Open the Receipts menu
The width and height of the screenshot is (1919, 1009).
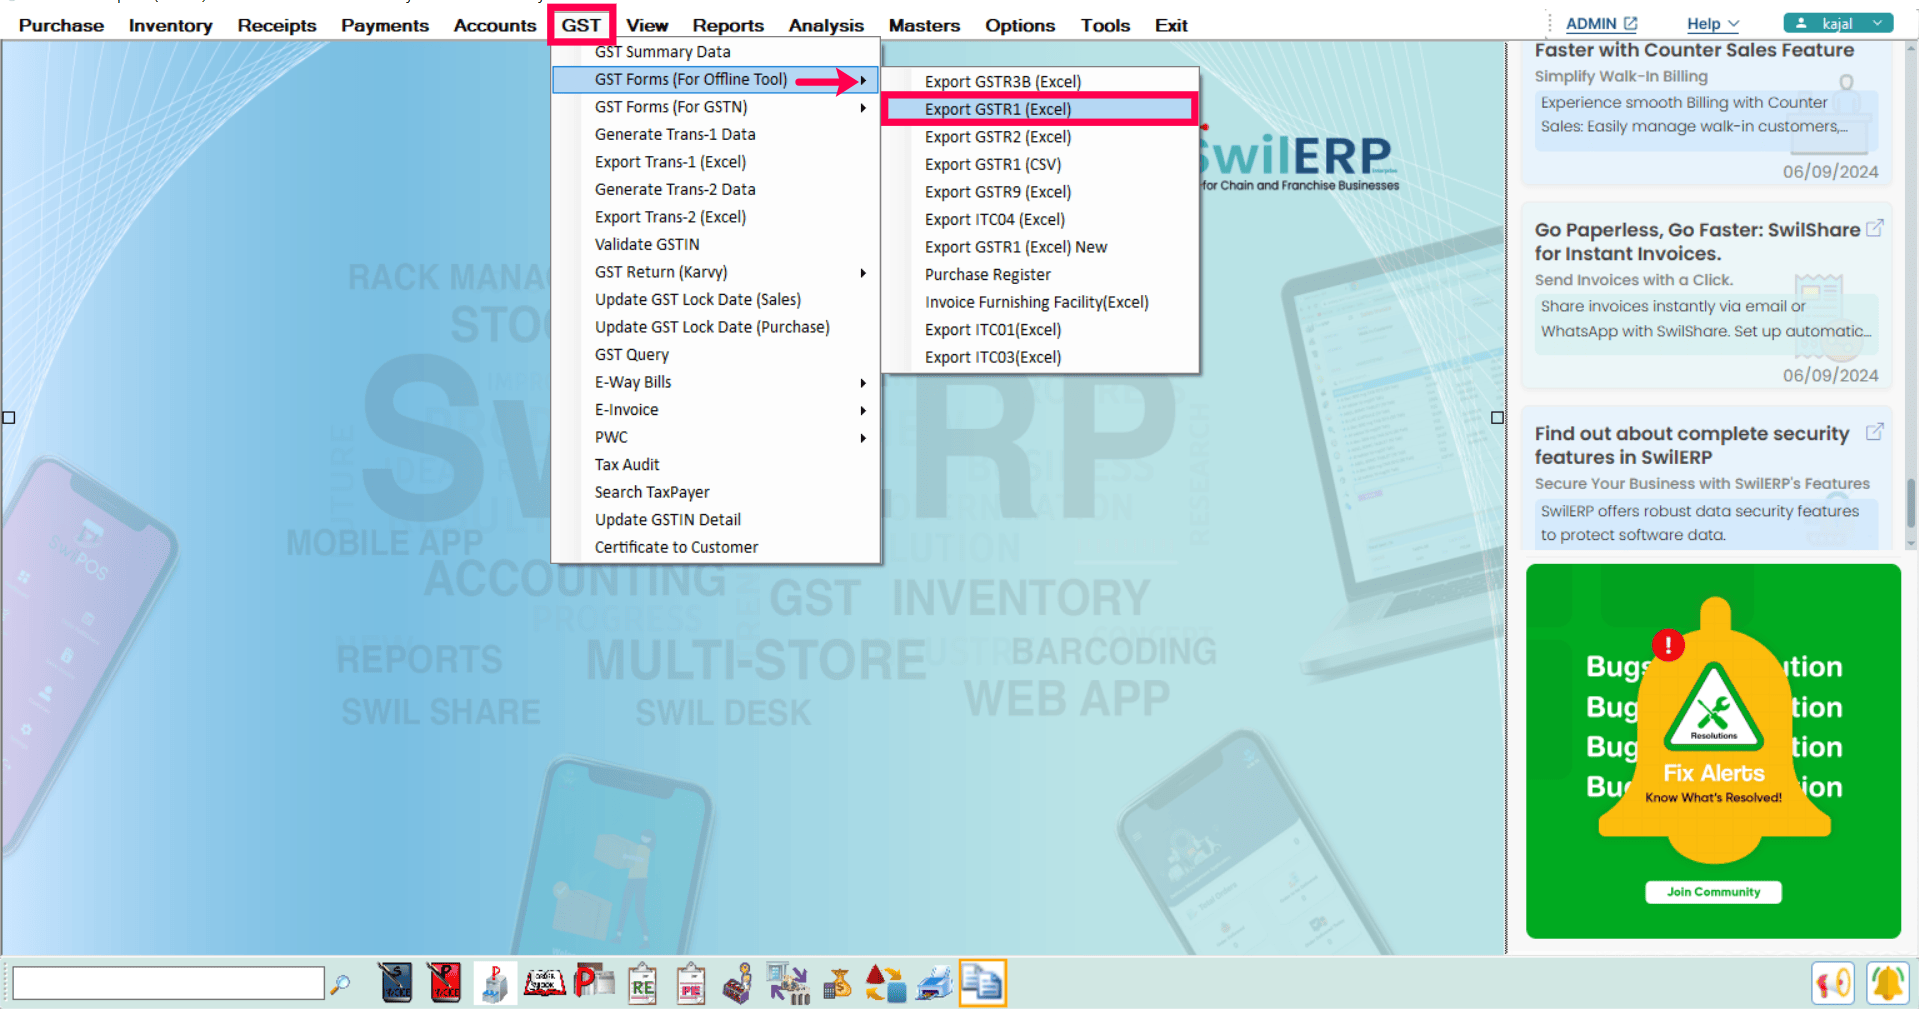point(277,25)
